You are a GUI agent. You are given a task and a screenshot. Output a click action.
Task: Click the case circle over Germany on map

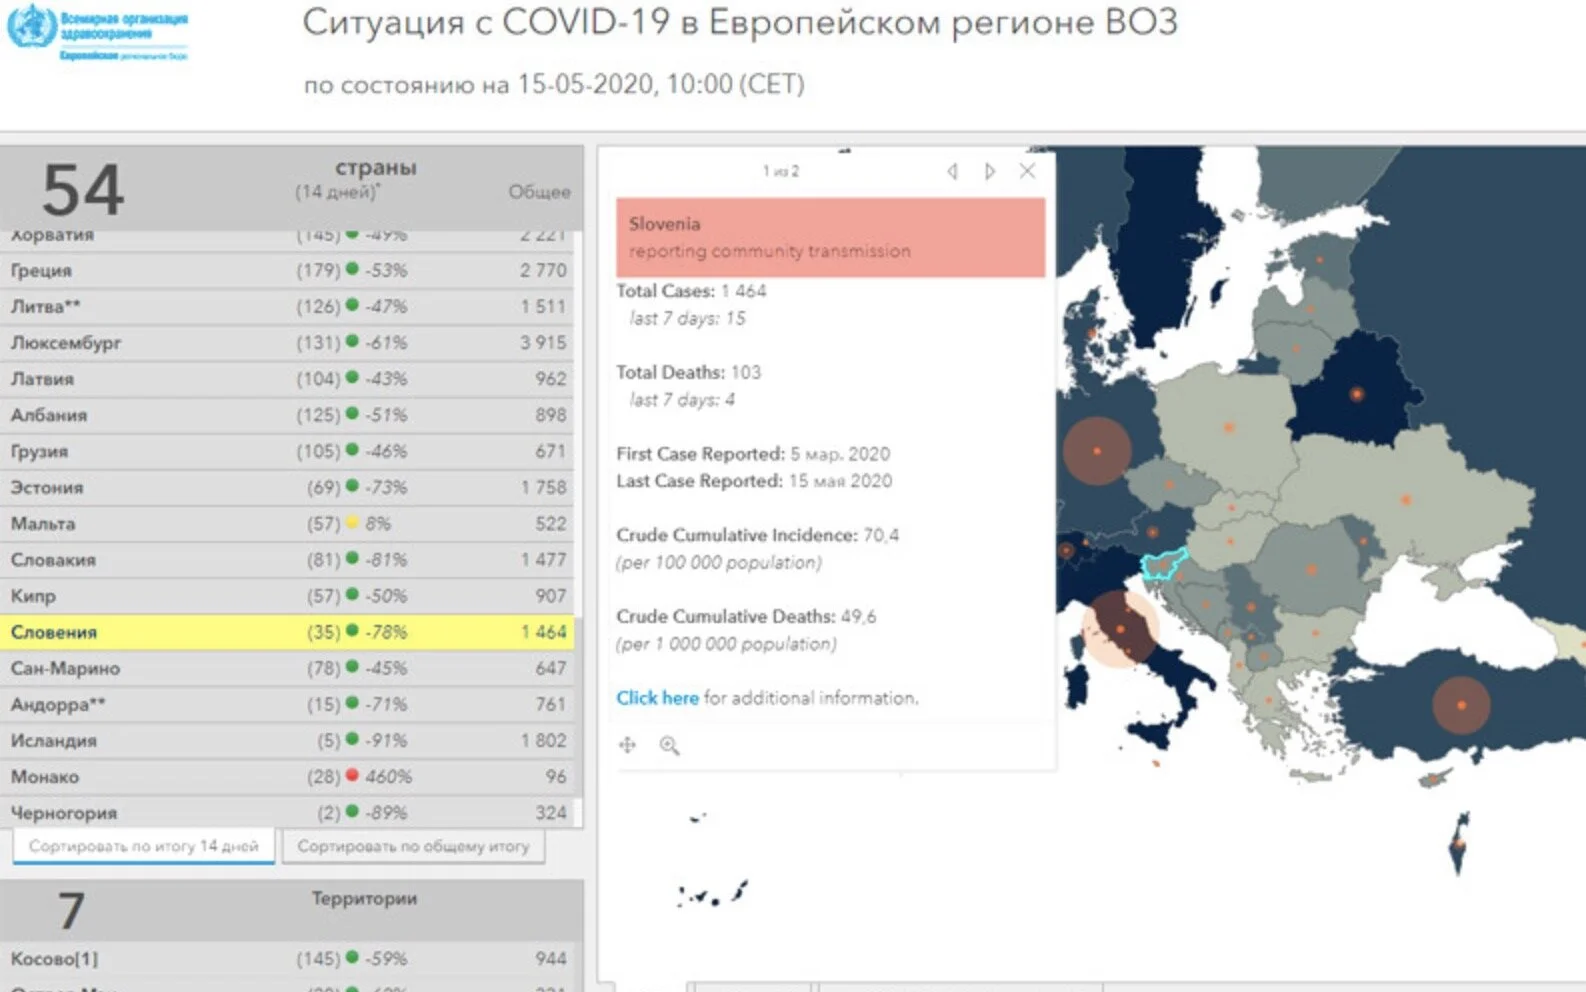pos(1097,451)
